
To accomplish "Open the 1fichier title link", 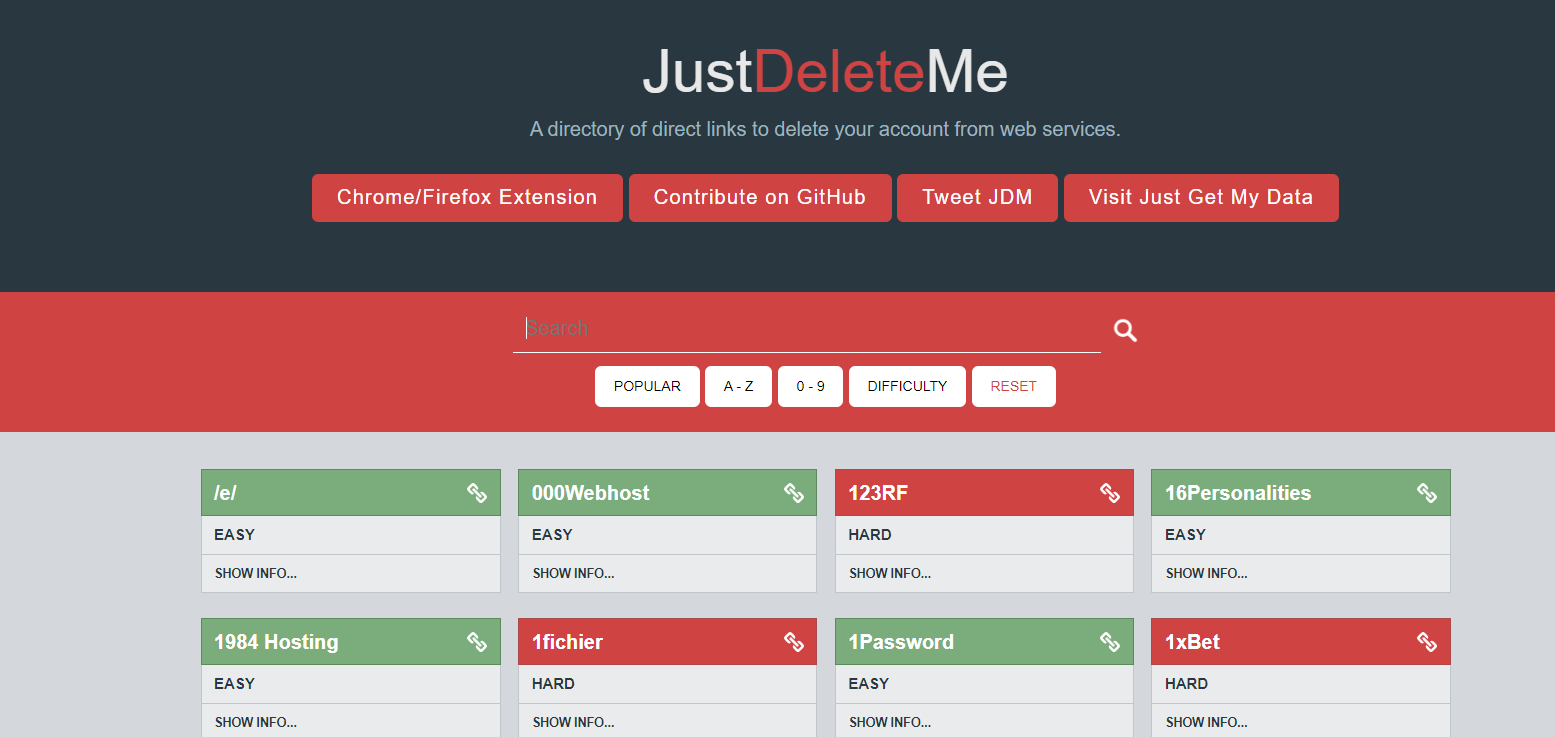I will coord(567,642).
